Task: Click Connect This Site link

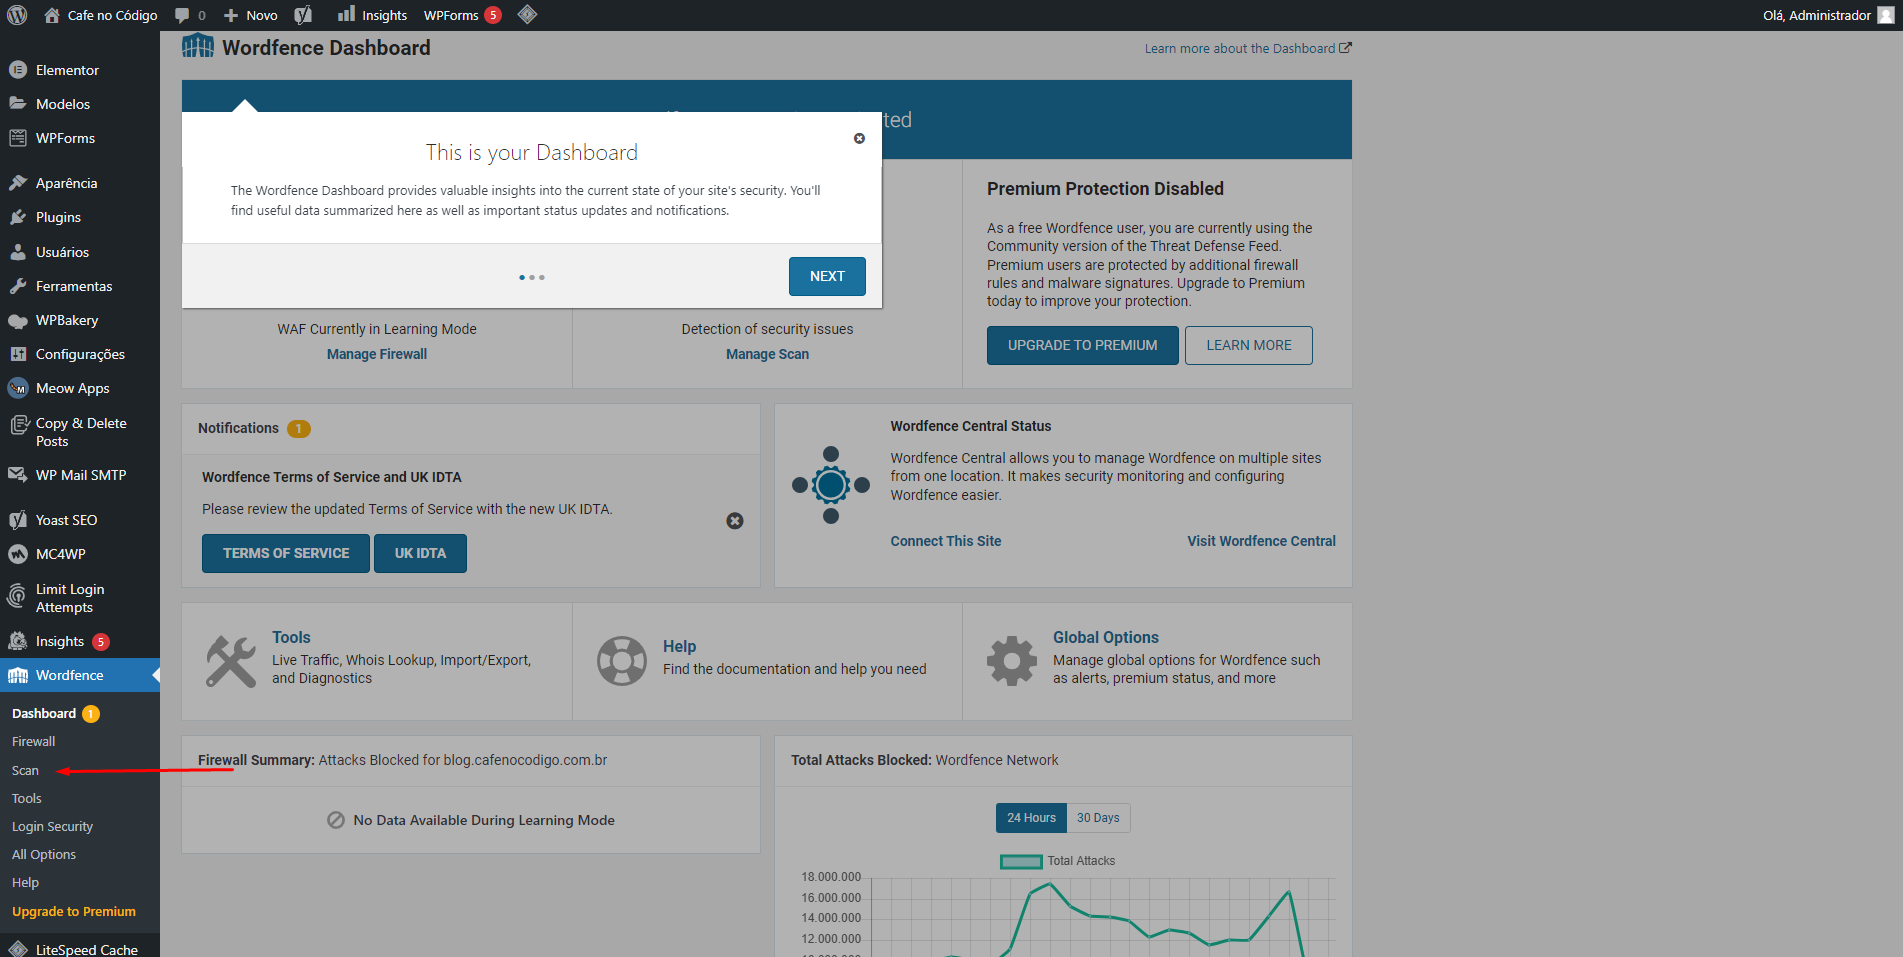Action: (946, 541)
